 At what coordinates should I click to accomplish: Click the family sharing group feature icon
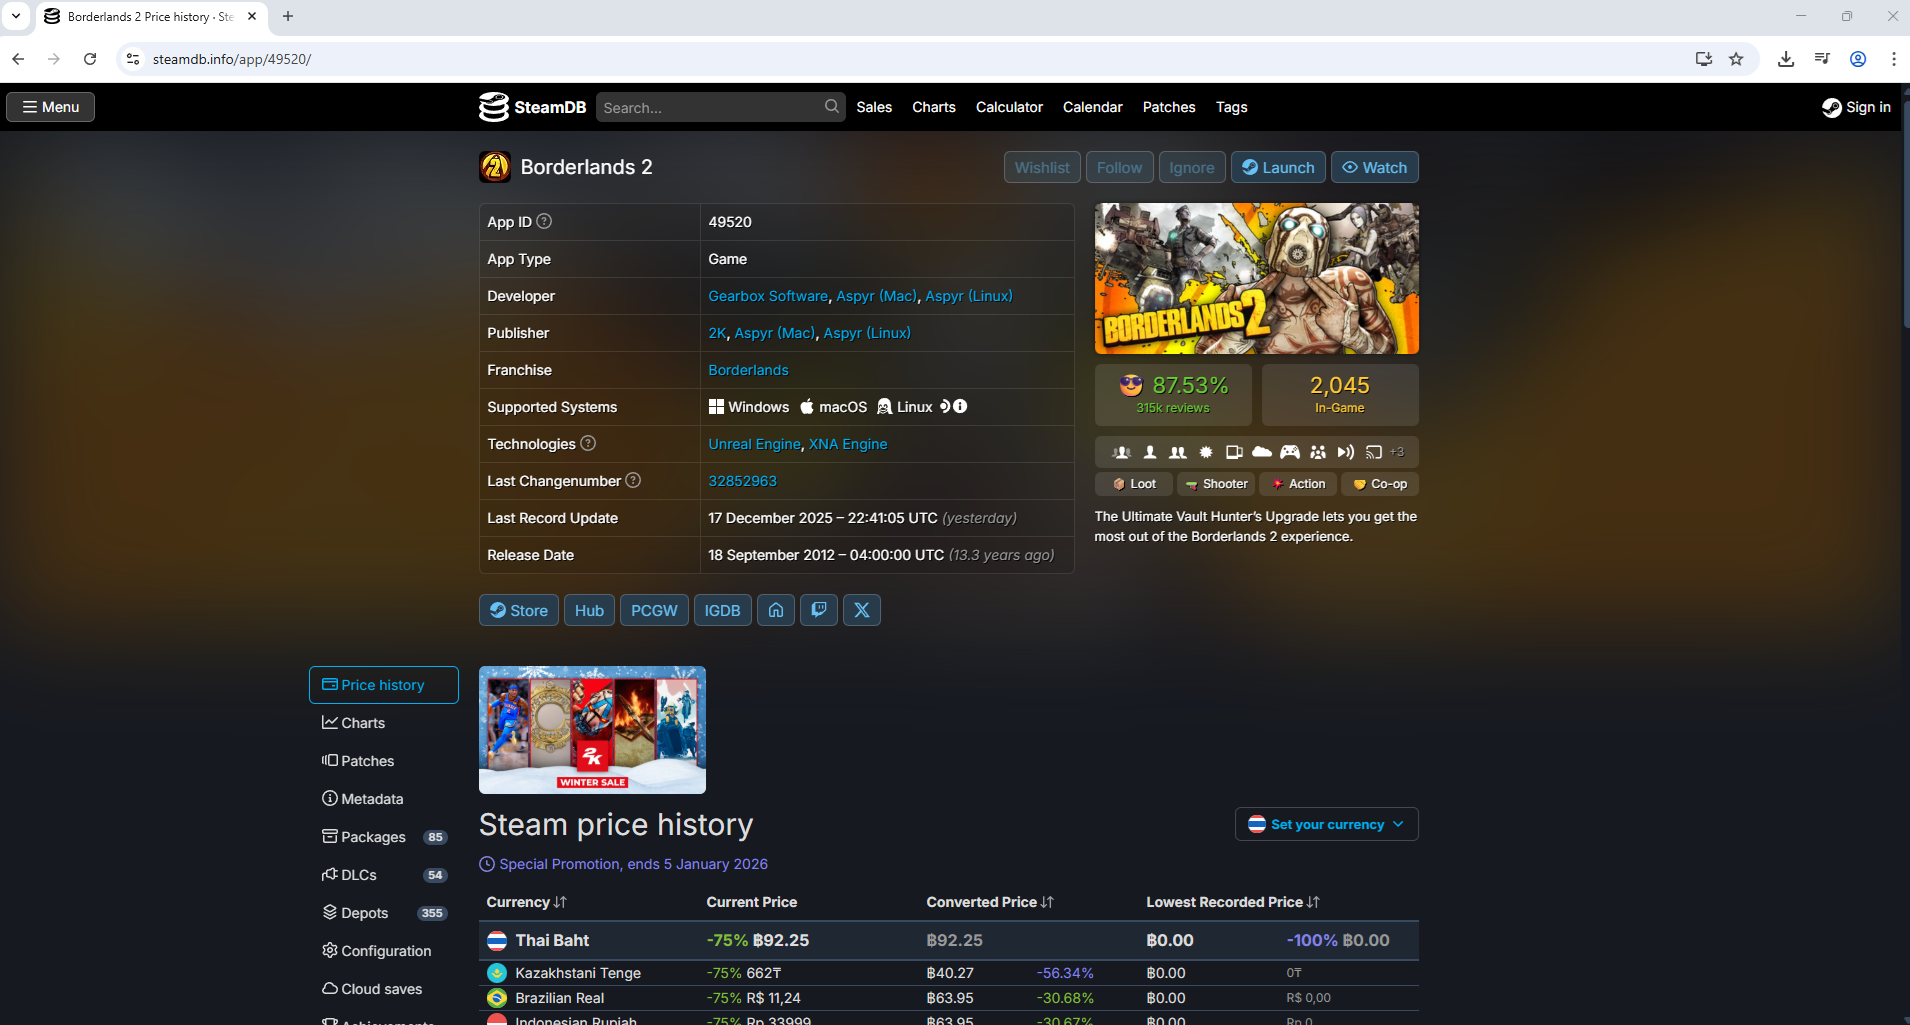click(x=1318, y=452)
